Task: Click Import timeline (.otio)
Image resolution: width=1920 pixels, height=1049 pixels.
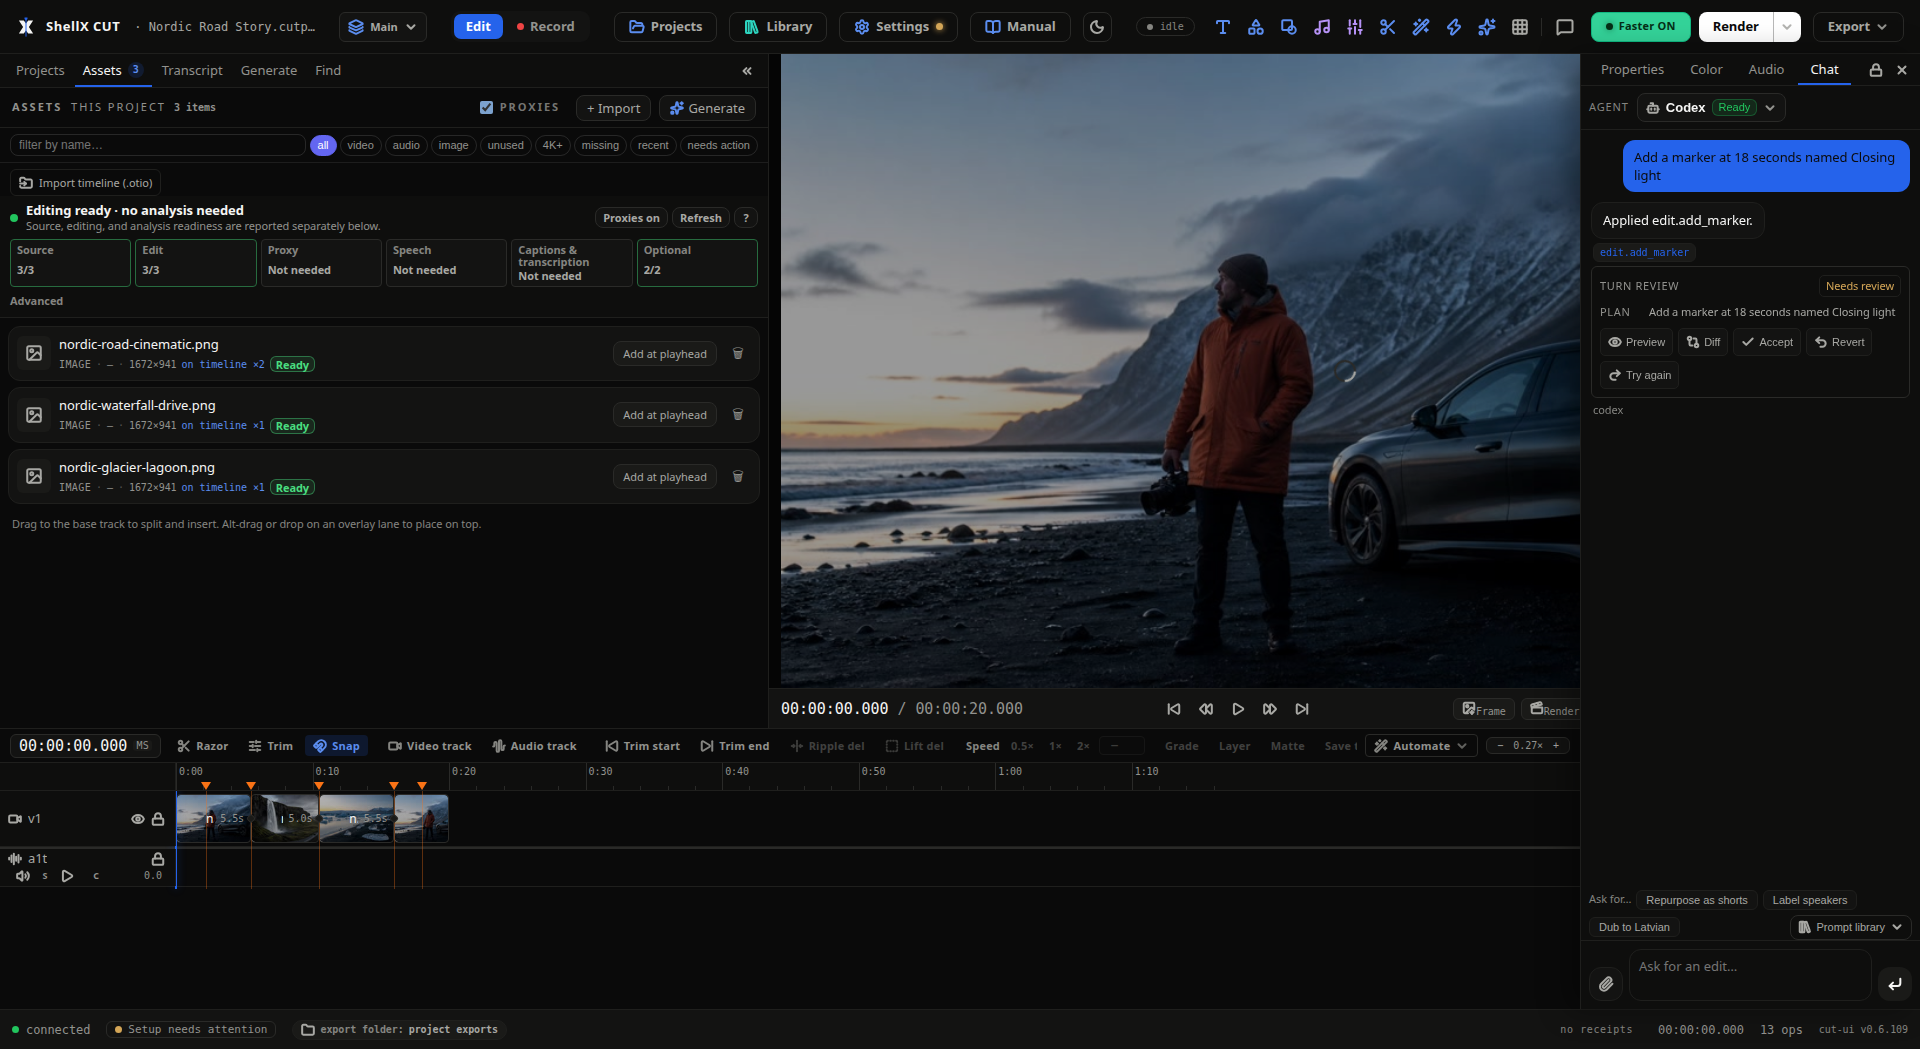Action: [86, 183]
